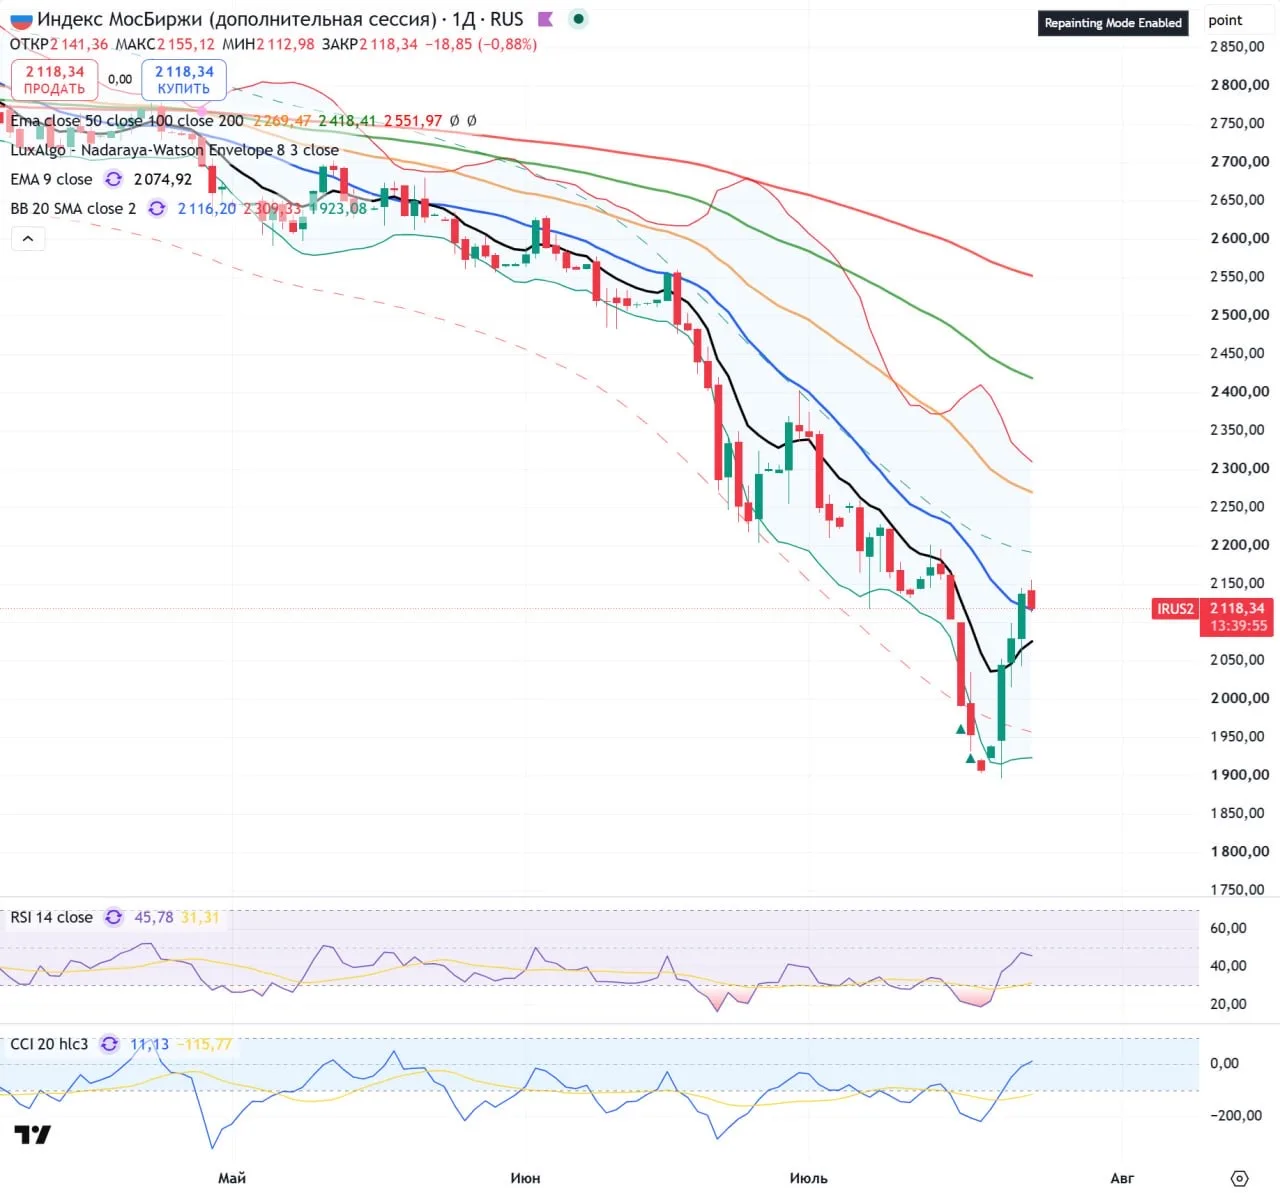Click the Russian flag symbol icon
Screen dimensions: 1280x1193
pyautogui.click(x=21, y=19)
